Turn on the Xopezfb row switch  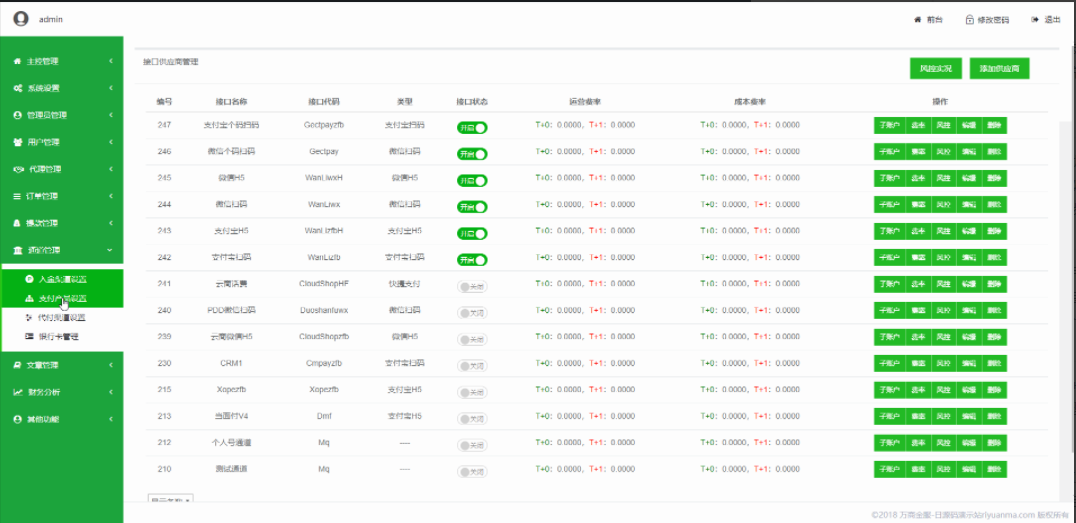pos(472,393)
